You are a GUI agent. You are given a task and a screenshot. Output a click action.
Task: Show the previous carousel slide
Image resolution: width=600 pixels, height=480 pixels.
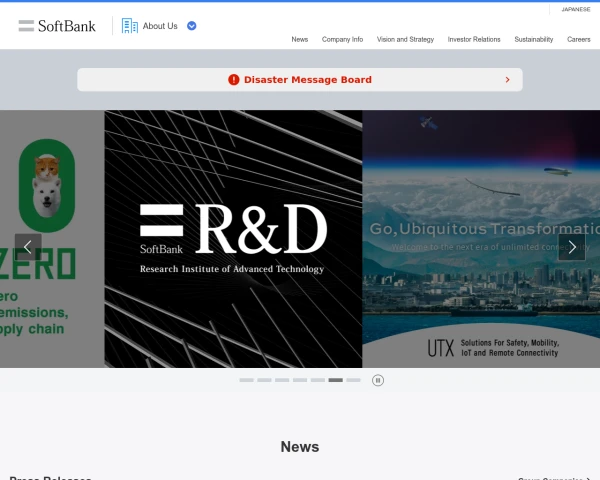[28, 246]
